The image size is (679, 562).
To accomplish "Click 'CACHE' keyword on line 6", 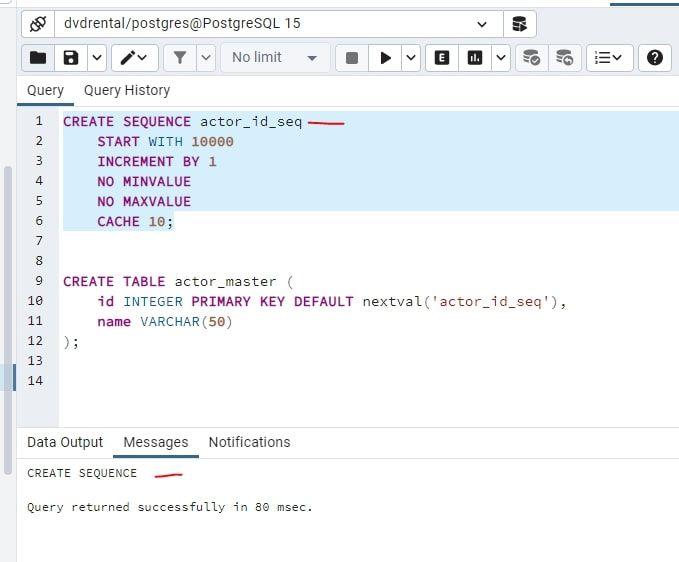I will click(x=118, y=221).
